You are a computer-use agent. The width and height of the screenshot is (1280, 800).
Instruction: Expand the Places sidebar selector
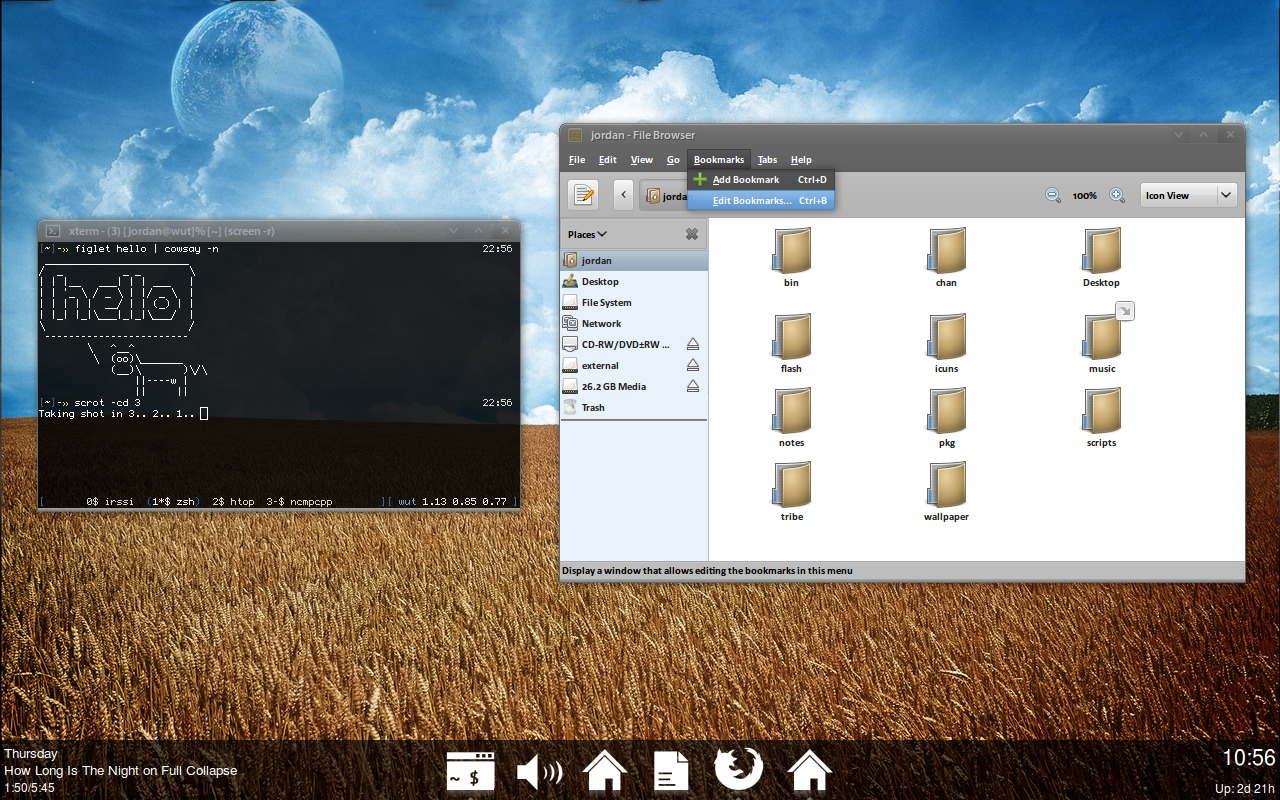click(x=587, y=235)
